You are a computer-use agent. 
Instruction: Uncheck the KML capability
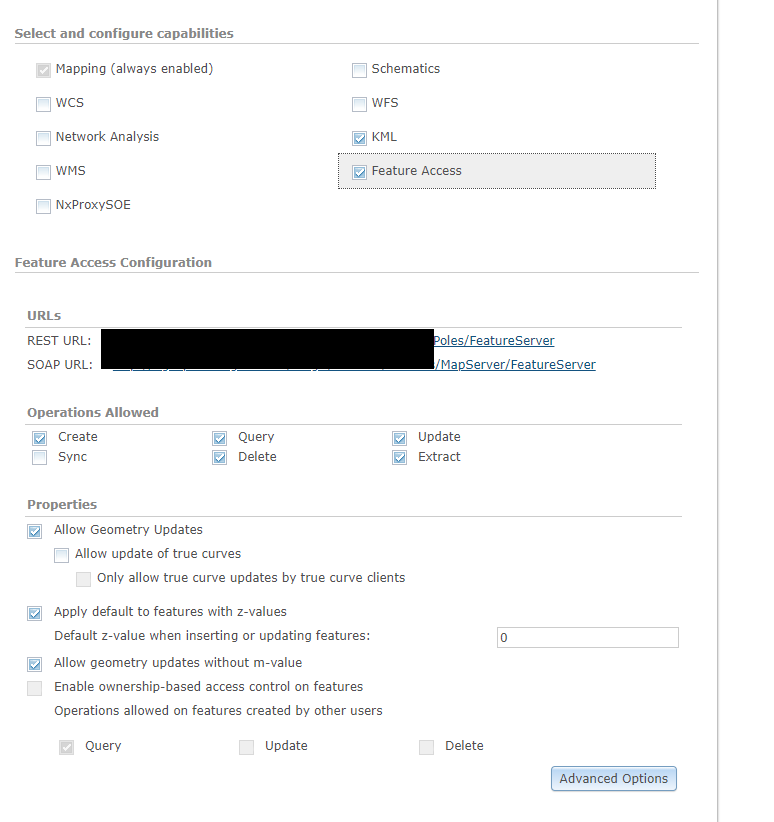pos(359,138)
